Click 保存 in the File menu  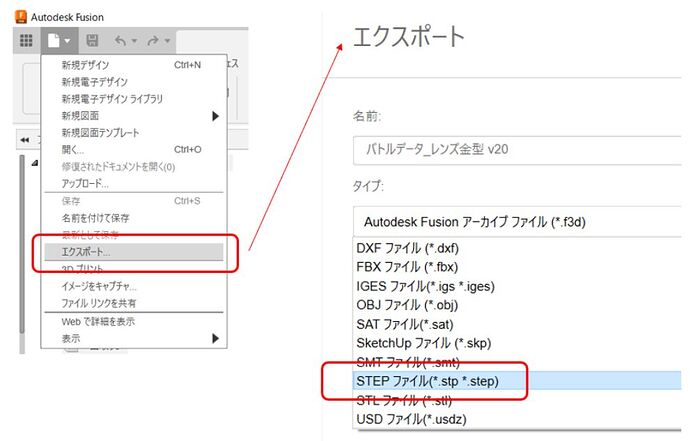click(x=134, y=201)
